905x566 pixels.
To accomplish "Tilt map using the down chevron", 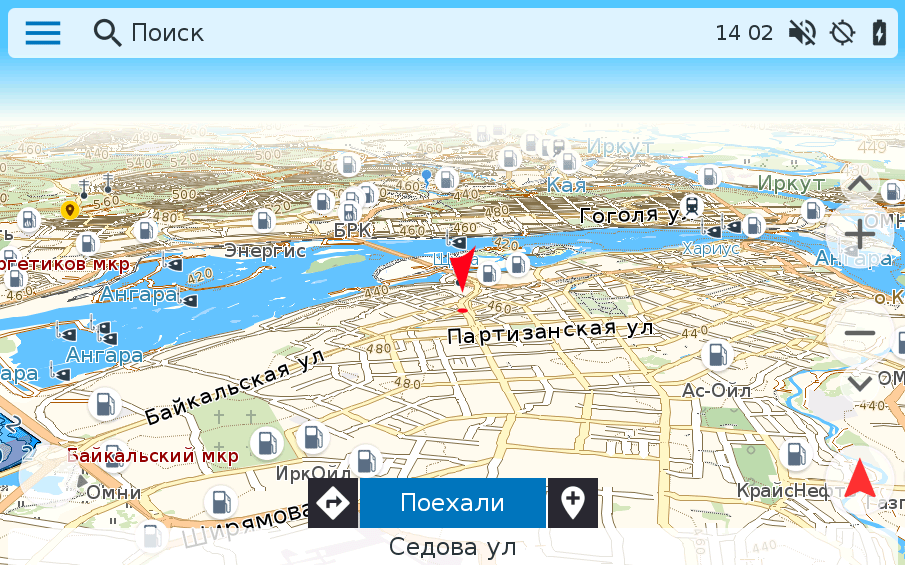I will pyautogui.click(x=859, y=383).
